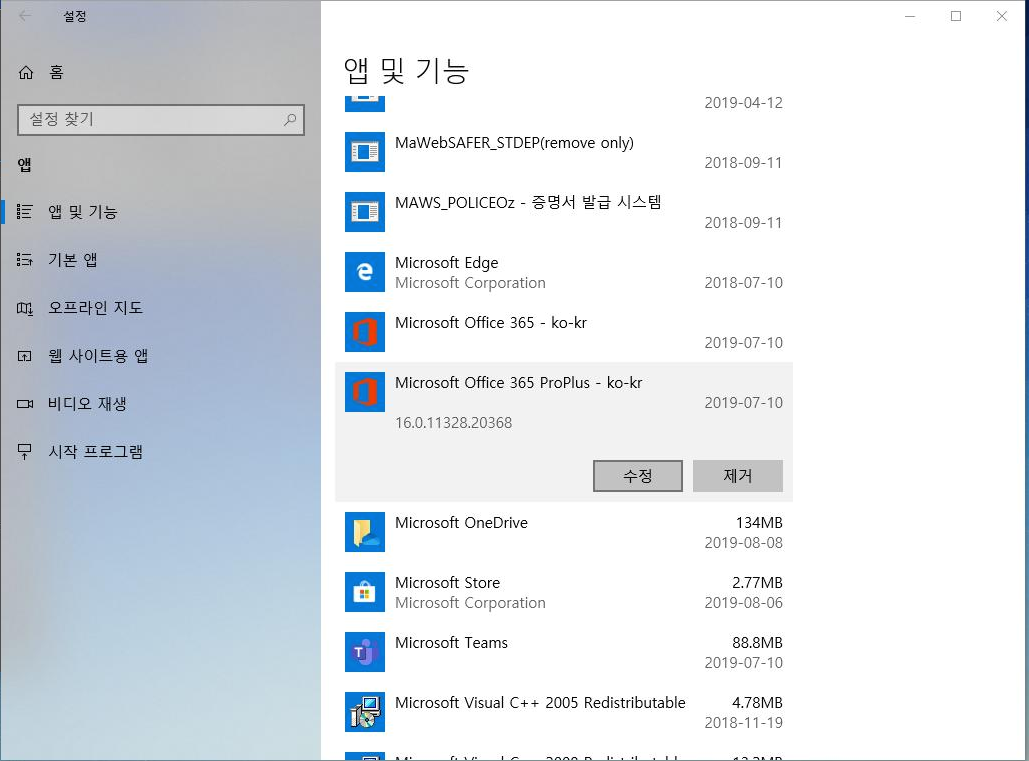Click the date 2018-11-19
The width and height of the screenshot is (1029, 761).
[744, 722]
